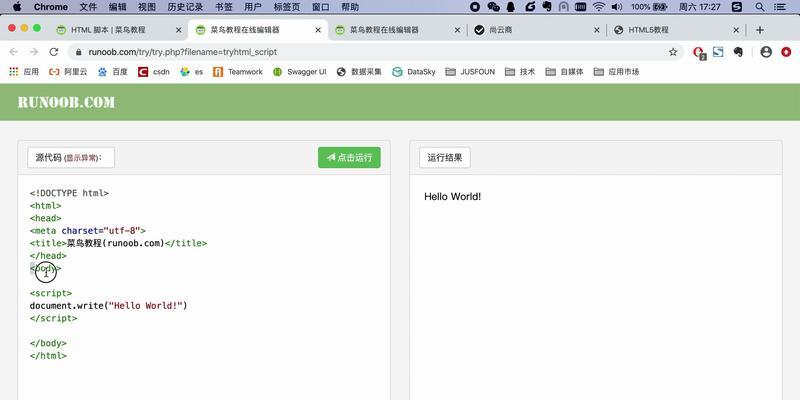Click the red update icon beside the profile avatar
This screenshot has width=800, height=400.
786,52
